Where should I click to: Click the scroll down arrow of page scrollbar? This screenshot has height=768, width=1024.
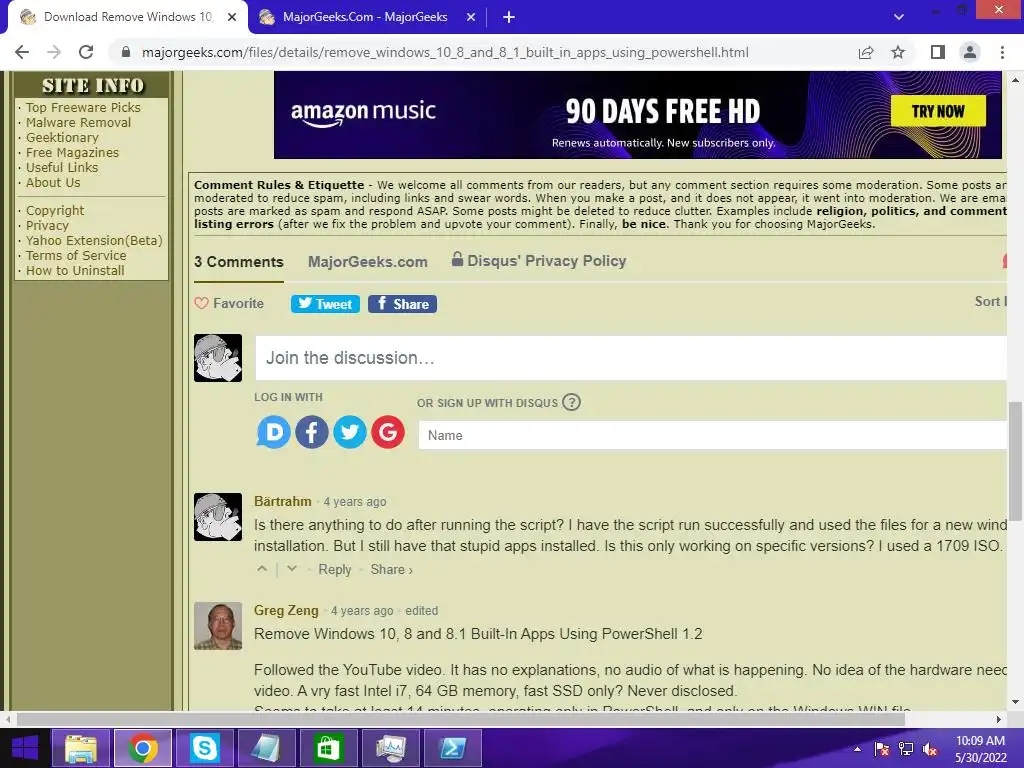[1015, 703]
